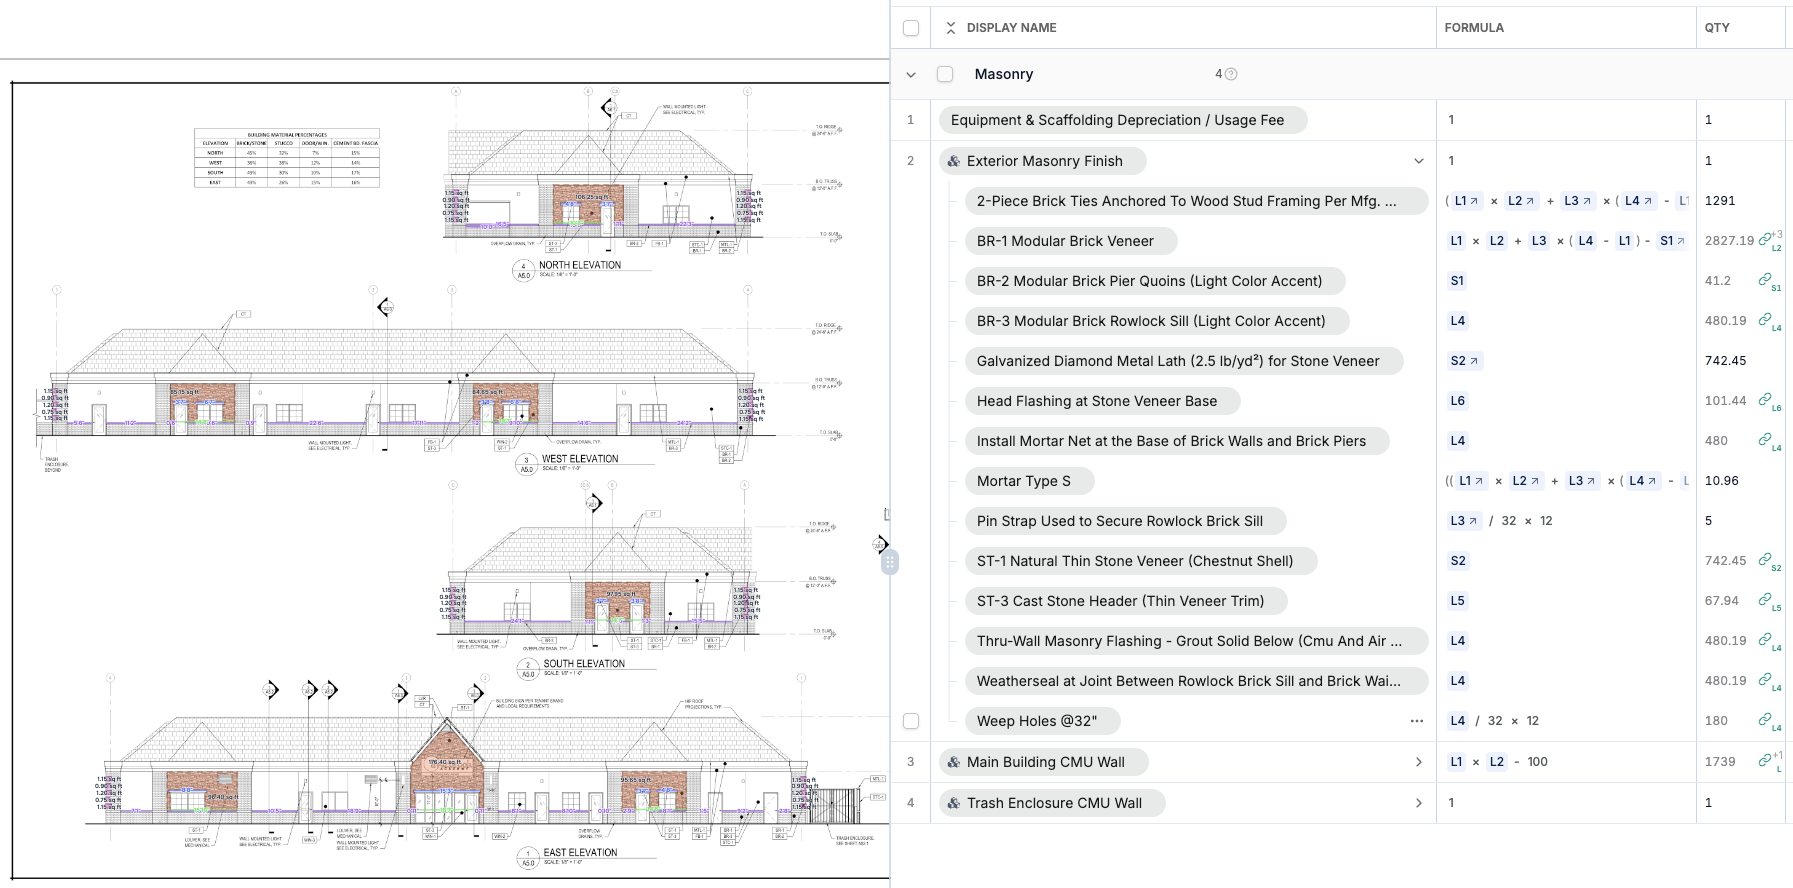The image size is (1793, 888).
Task: Check the Weep Holes @32" row checkbox
Action: [911, 721]
